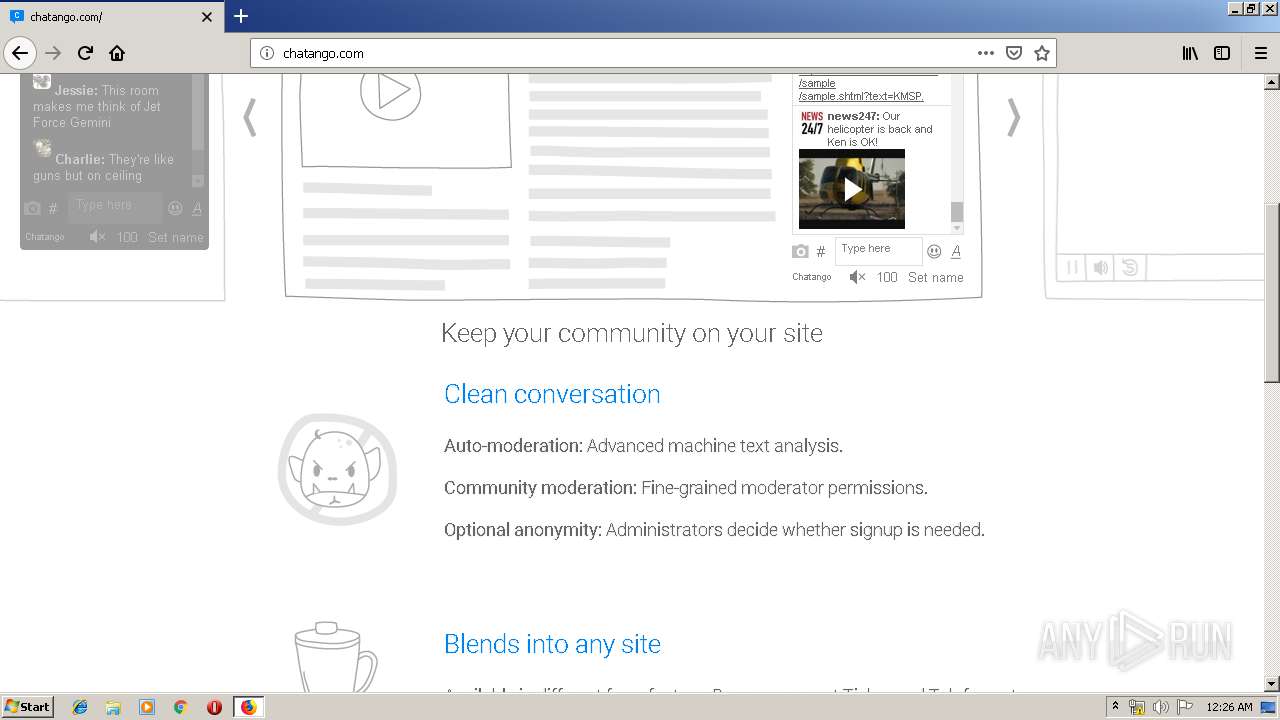Viewport: 1280px width, 720px height.
Task: Click the speaker icon in right panel
Action: pos(1100,267)
